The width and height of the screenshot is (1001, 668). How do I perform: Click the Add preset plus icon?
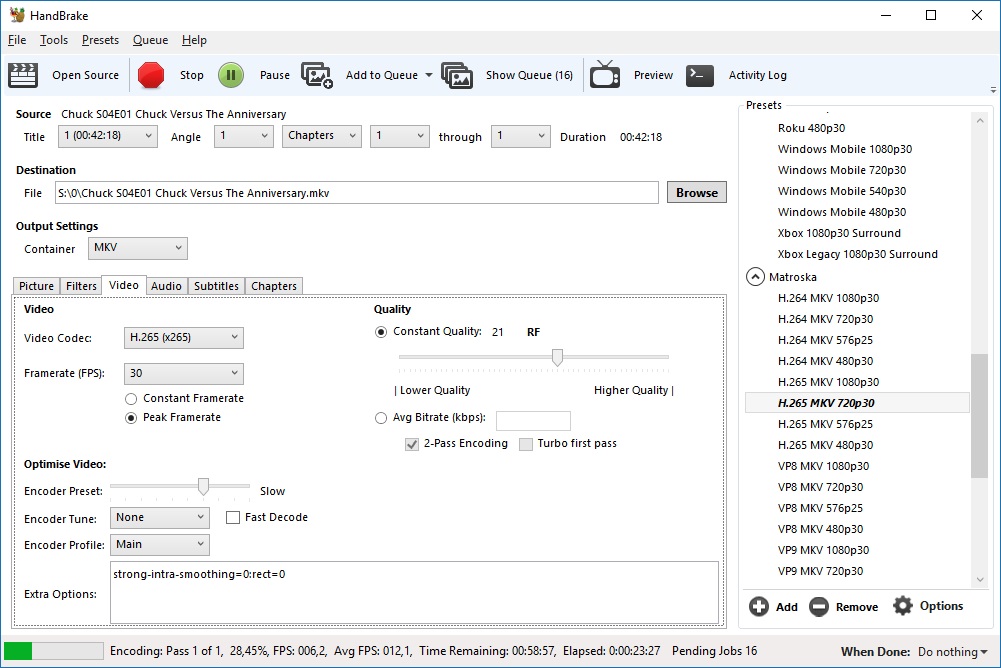point(759,606)
